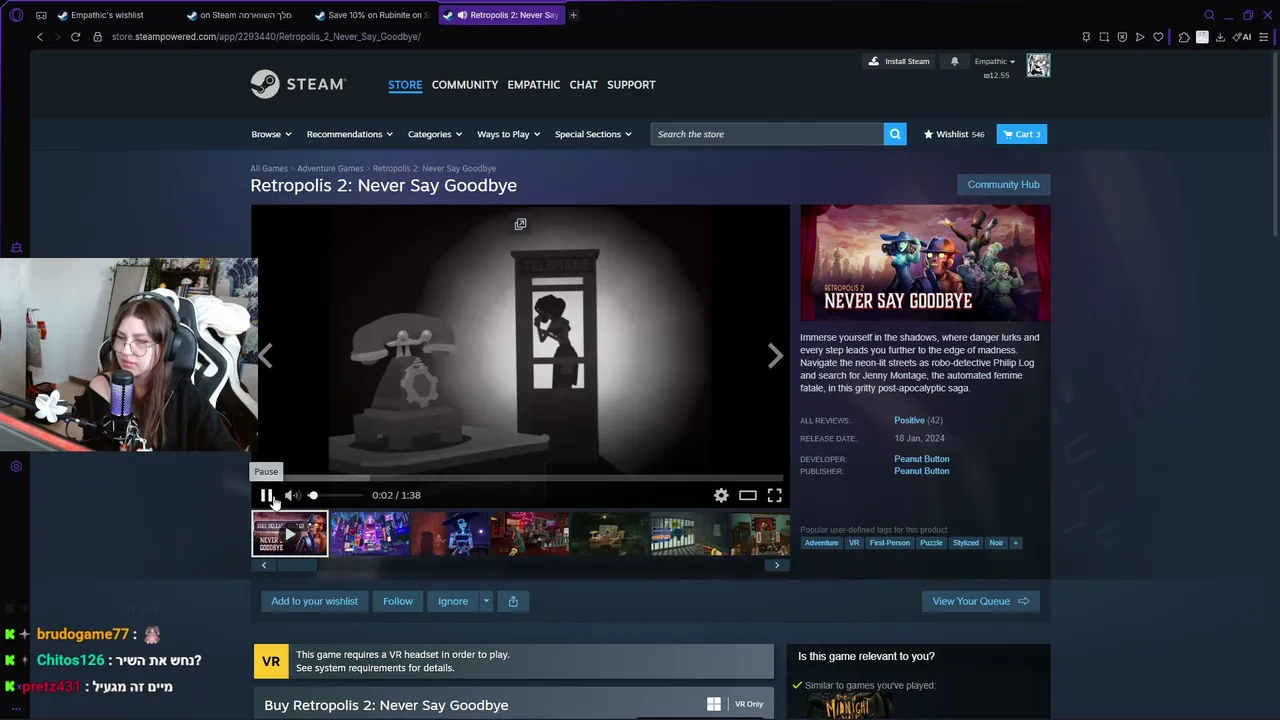Click the thumbnail strip scrollbar handle
The width and height of the screenshot is (1280, 720).
pos(297,565)
